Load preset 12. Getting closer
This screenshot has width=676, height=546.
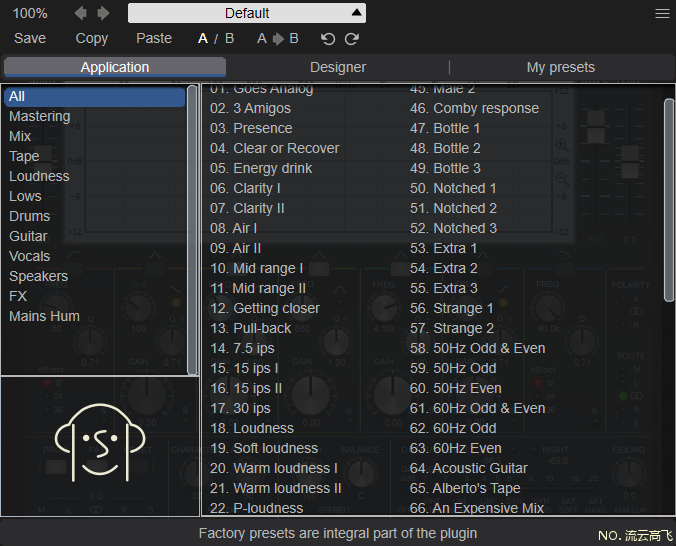tap(265, 308)
